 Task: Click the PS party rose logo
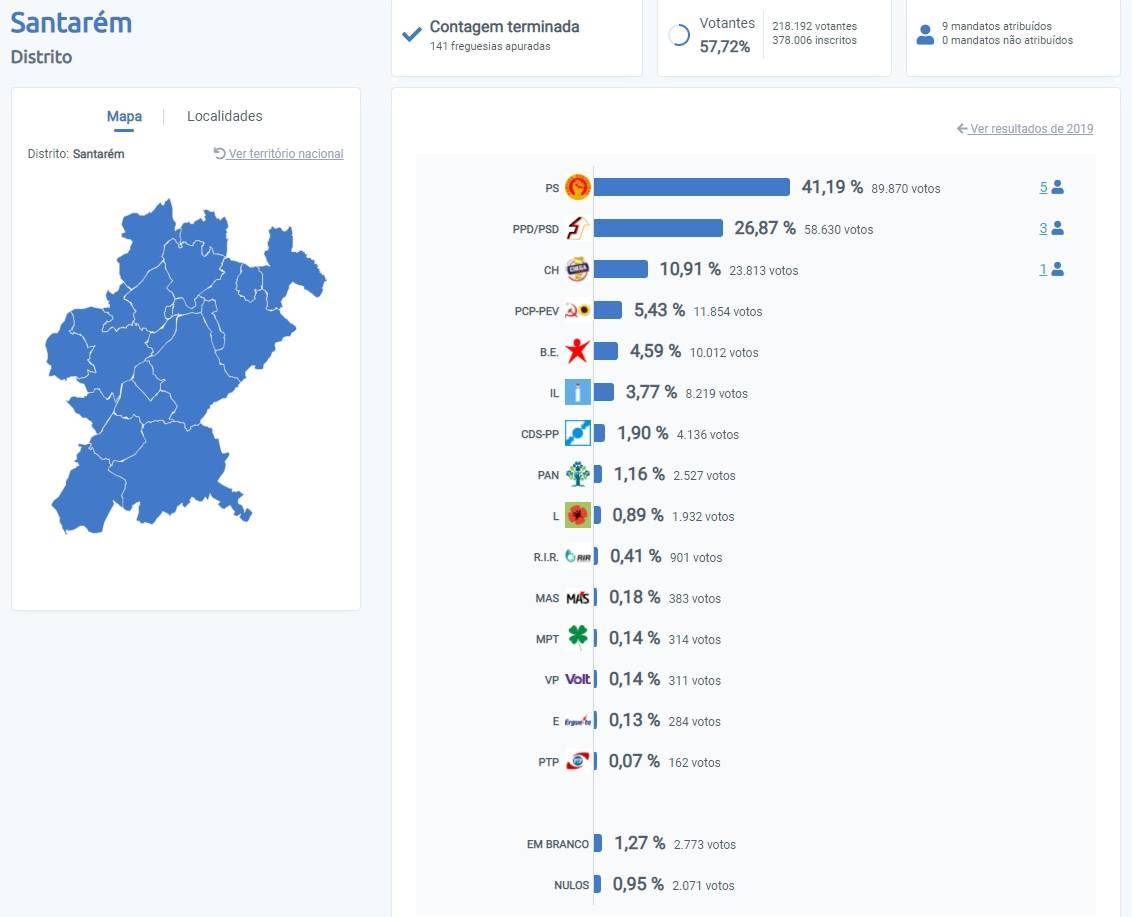[x=578, y=187]
